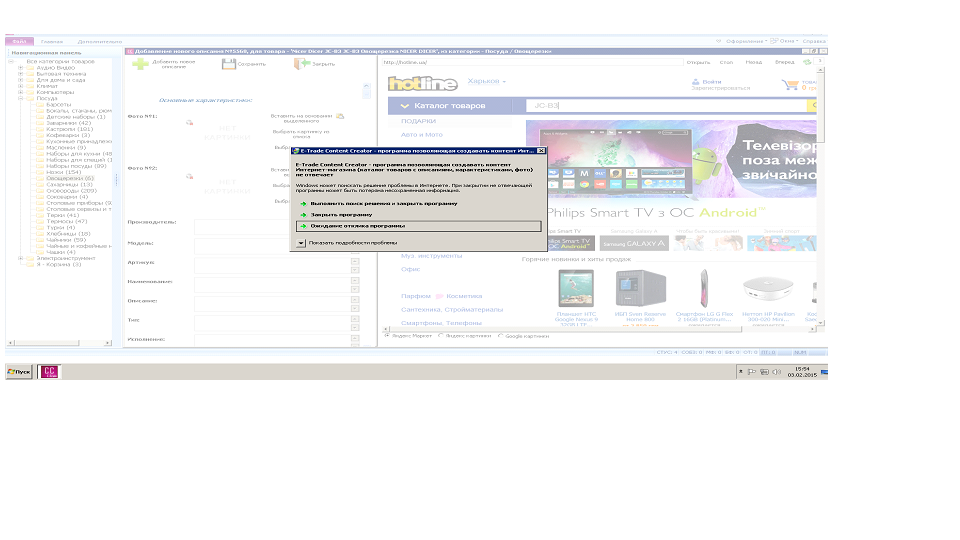Expand the 'Бытовая техника' tree node
The image size is (960, 540).
point(20,73)
